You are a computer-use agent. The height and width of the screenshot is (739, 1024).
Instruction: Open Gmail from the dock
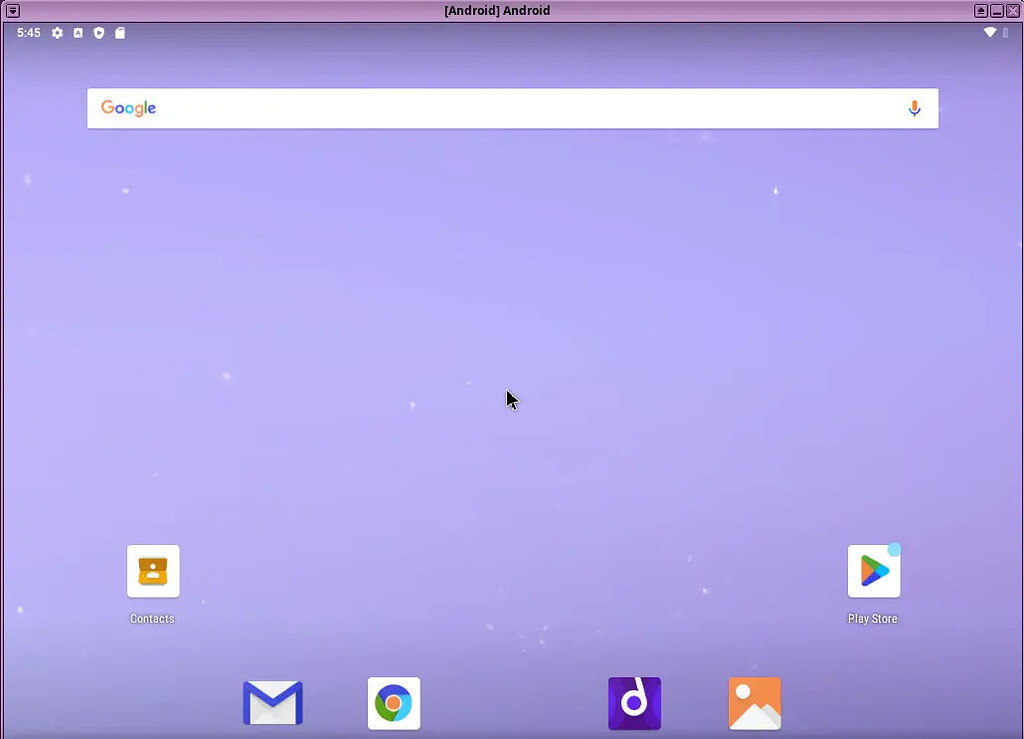click(272, 703)
